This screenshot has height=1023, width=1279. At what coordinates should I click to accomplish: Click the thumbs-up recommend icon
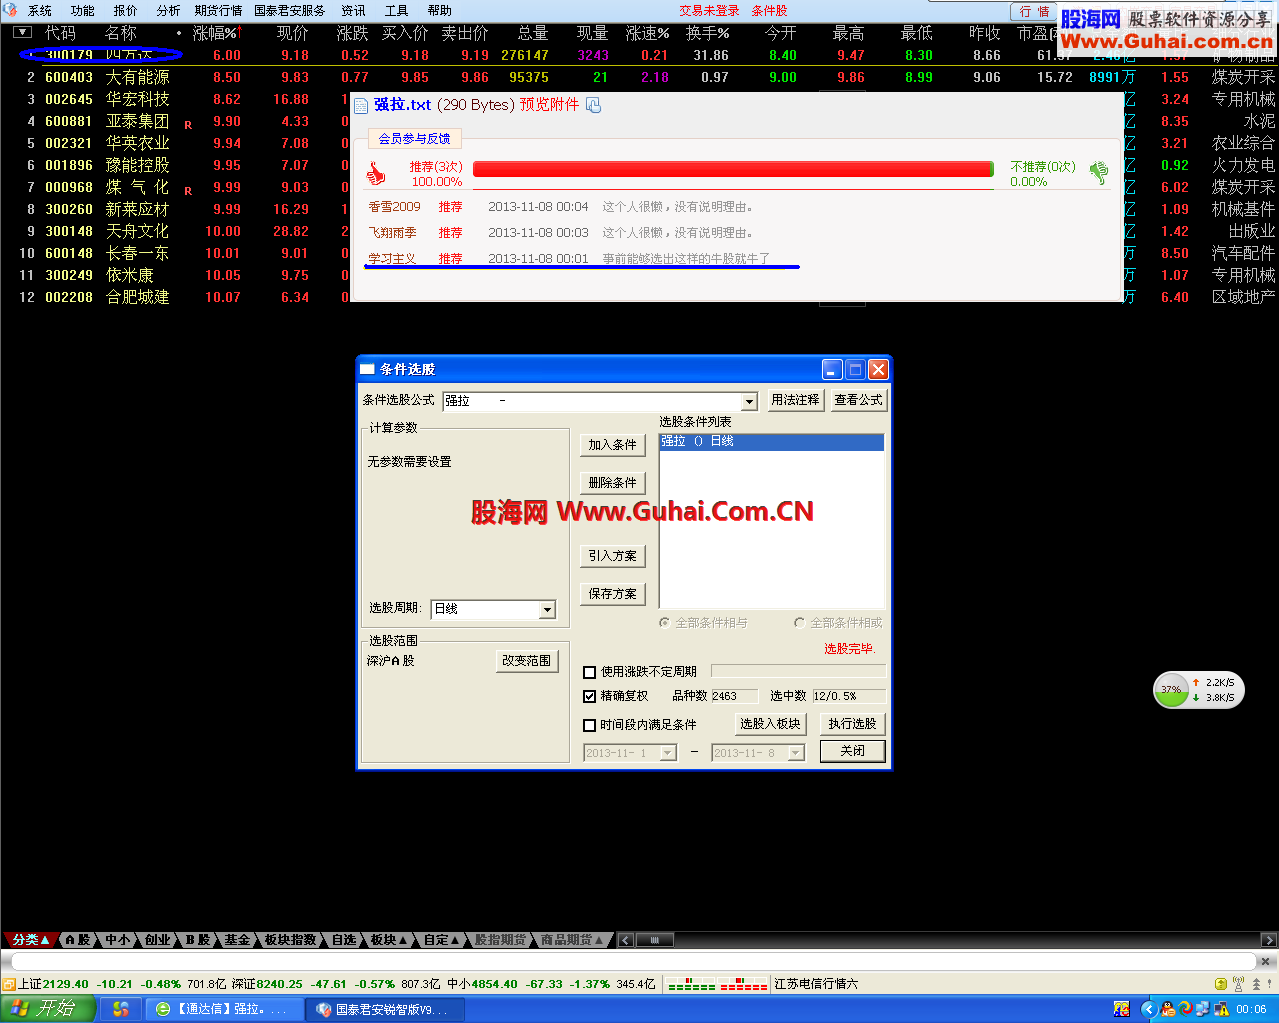point(376,173)
